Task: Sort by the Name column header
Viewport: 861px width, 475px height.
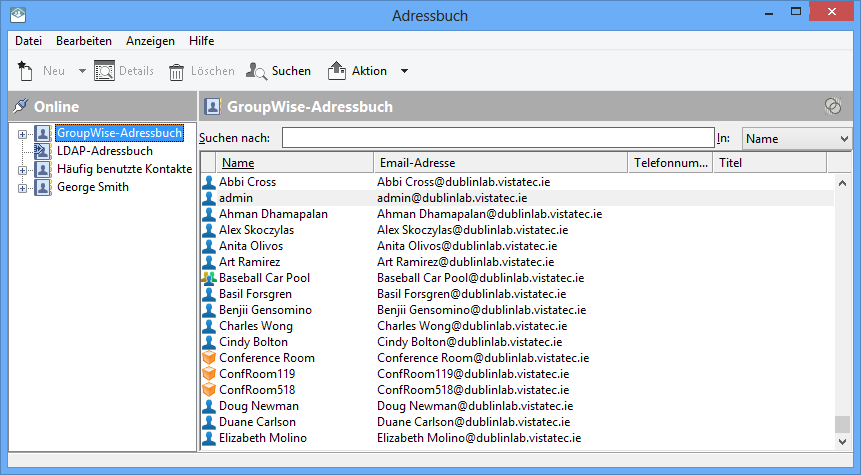Action: tap(295, 163)
